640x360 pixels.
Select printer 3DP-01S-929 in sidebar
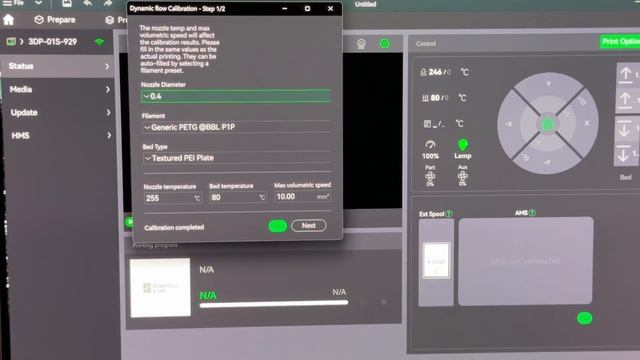[x=52, y=42]
